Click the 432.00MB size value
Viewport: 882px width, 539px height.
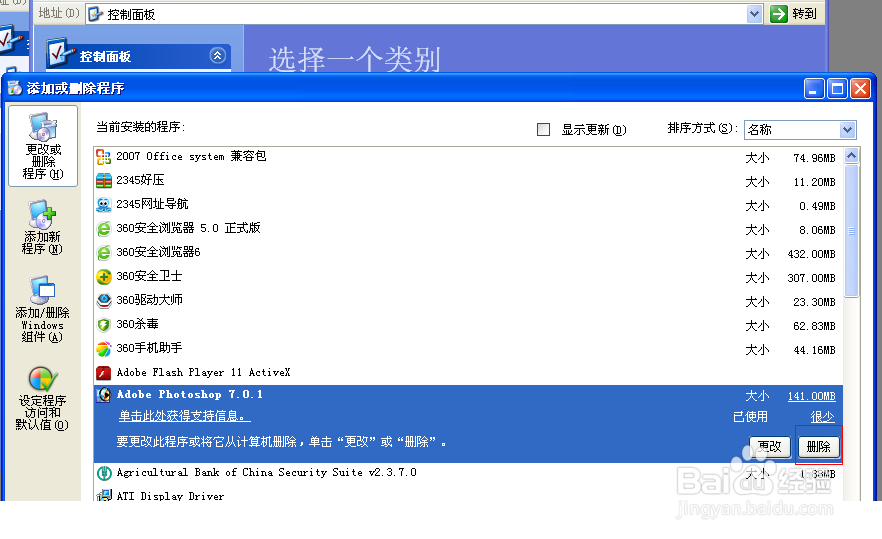811,254
